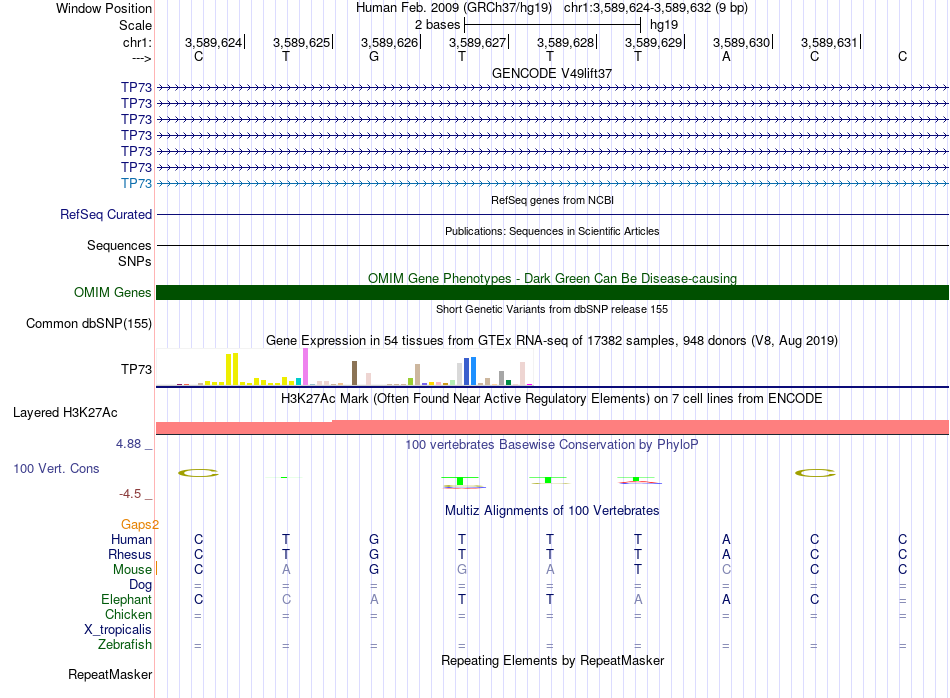
Task: Click the Dog alignment row label
Action: (x=141, y=585)
